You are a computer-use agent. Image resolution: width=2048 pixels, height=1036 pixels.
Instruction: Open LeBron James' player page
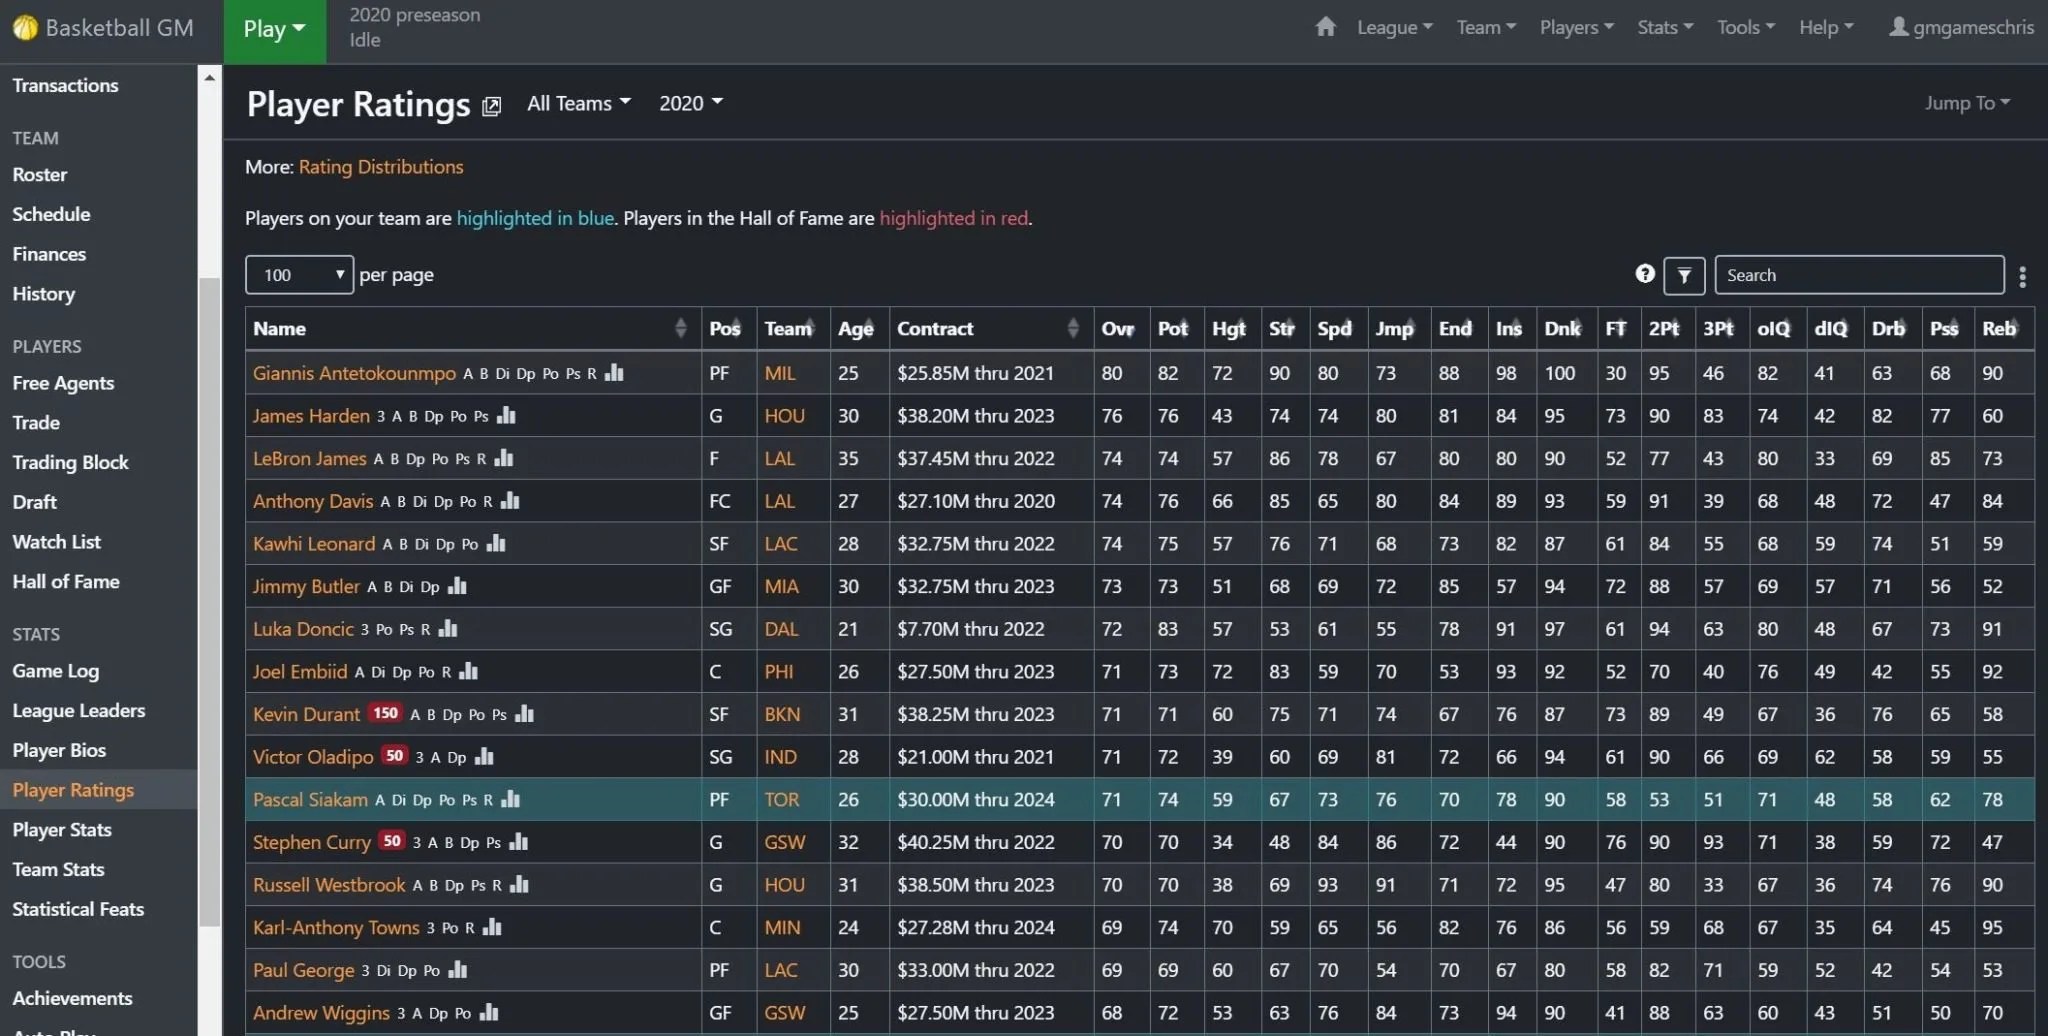tap(310, 458)
